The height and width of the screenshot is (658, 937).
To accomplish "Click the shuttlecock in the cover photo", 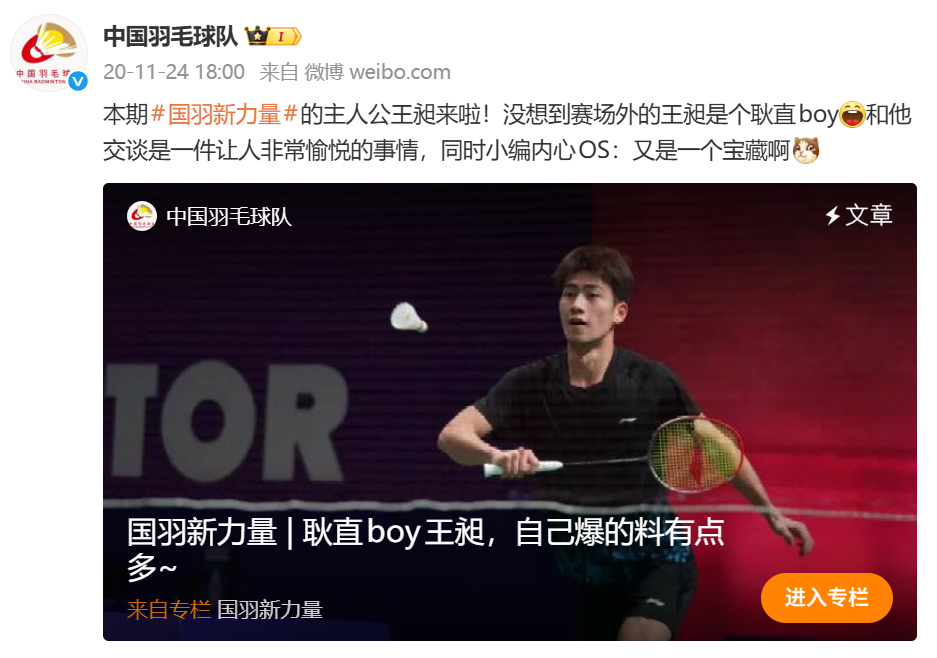I will (x=409, y=317).
